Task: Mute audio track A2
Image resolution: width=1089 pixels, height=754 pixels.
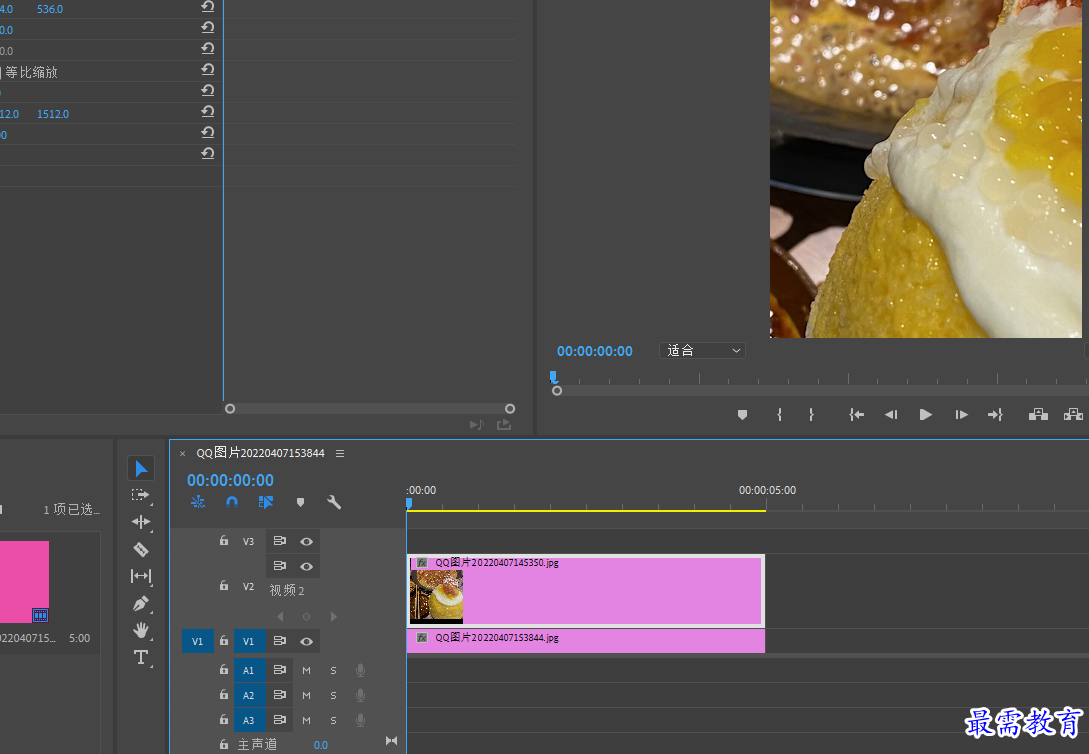Action: click(306, 696)
